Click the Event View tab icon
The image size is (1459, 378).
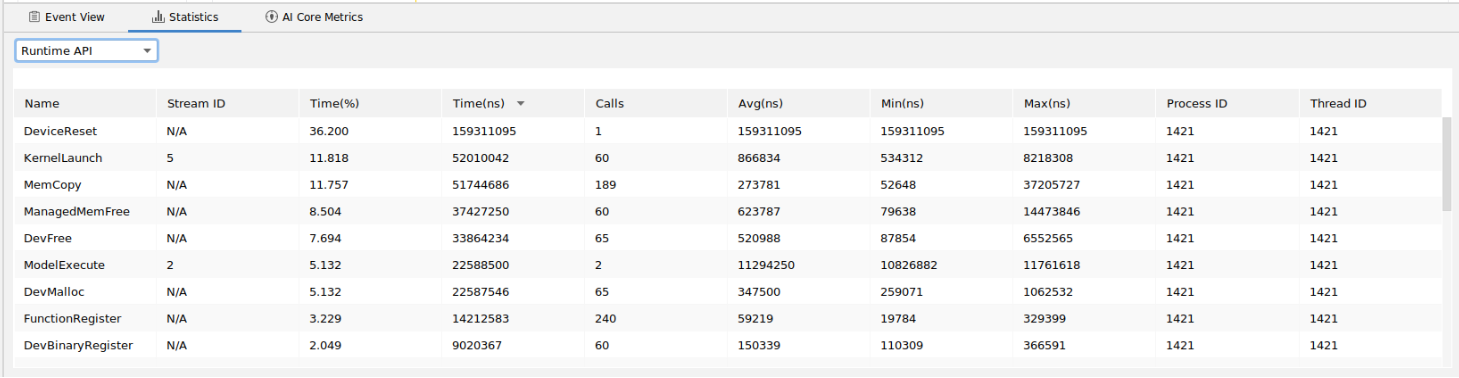click(x=34, y=17)
